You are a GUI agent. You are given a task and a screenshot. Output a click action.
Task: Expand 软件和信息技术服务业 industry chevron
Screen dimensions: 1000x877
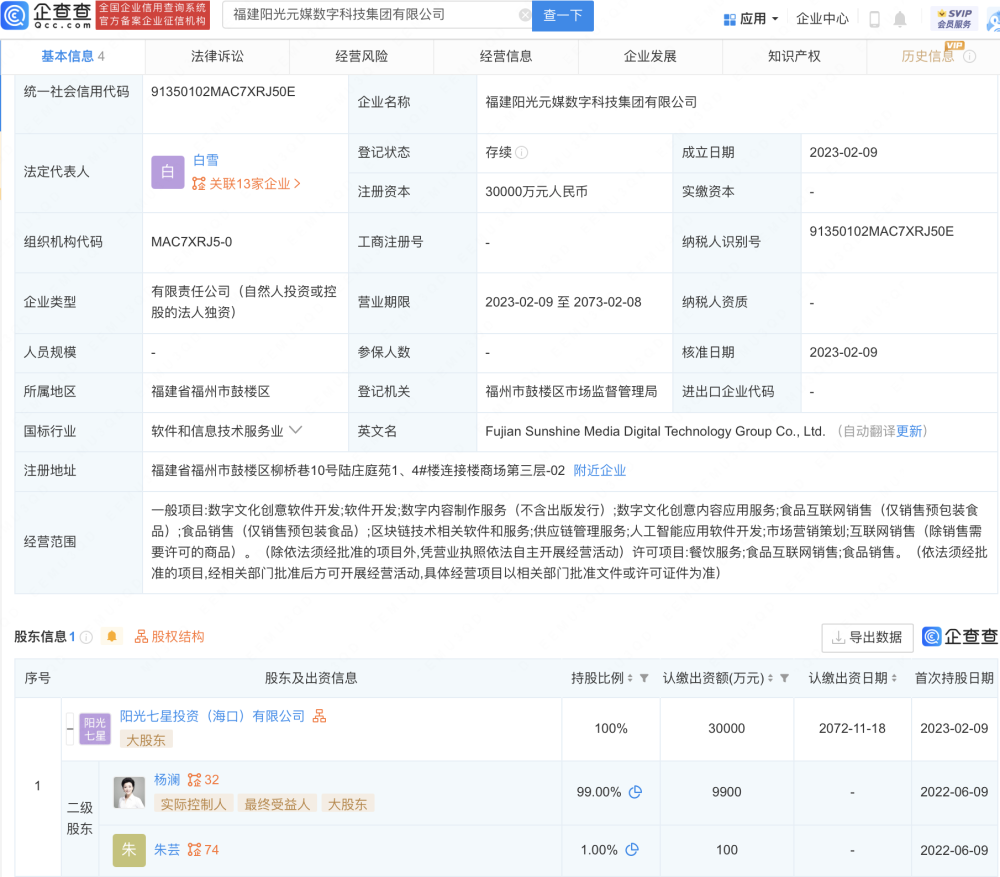pyautogui.click(x=295, y=431)
